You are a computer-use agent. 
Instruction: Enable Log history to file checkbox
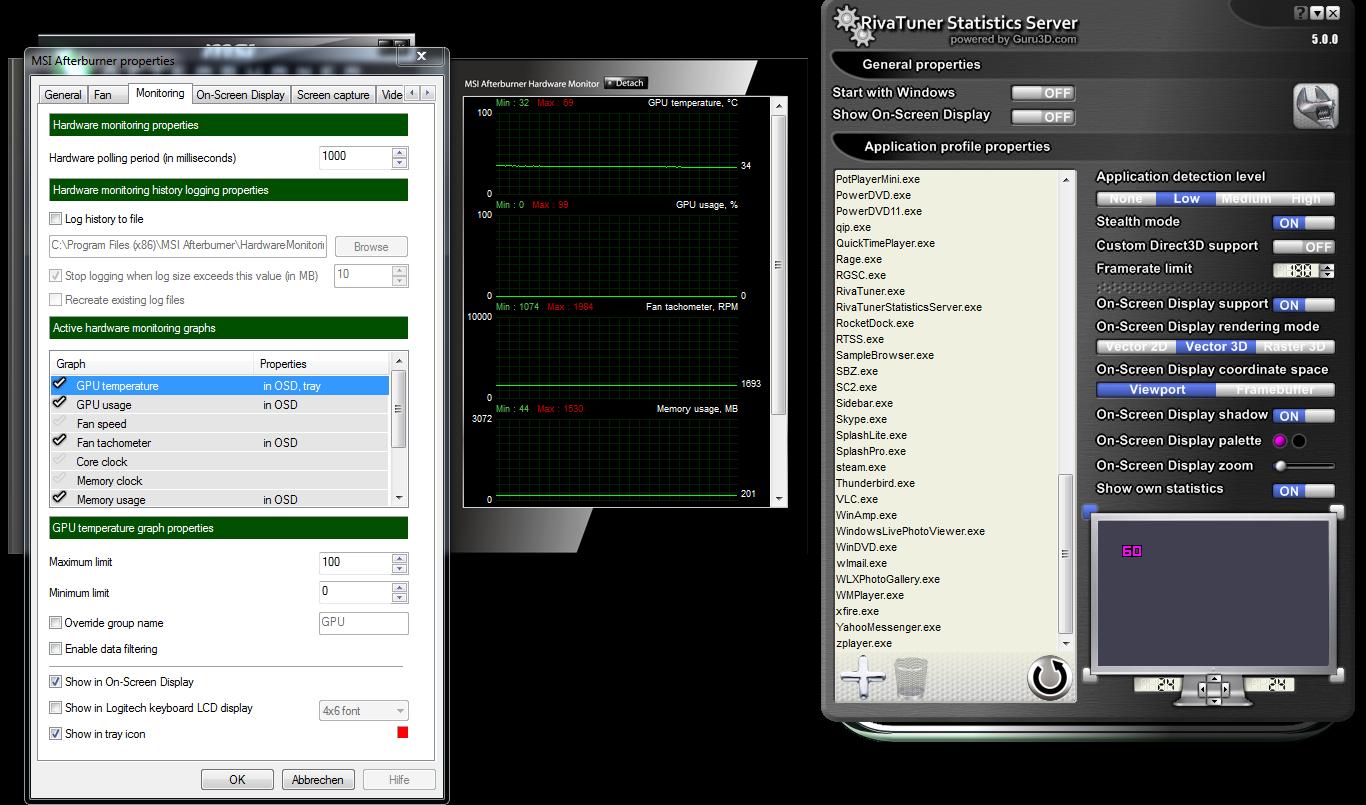pos(56,219)
